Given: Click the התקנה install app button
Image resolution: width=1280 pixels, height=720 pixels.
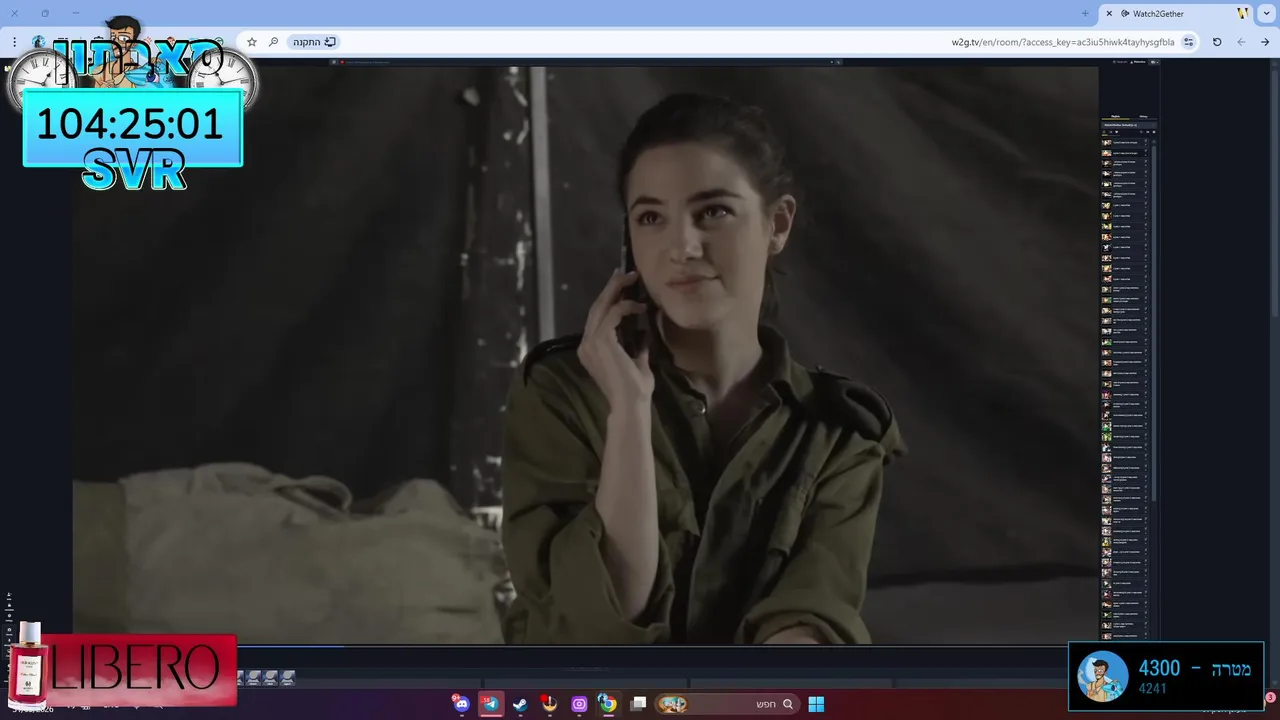Looking at the screenshot, I should click(314, 42).
